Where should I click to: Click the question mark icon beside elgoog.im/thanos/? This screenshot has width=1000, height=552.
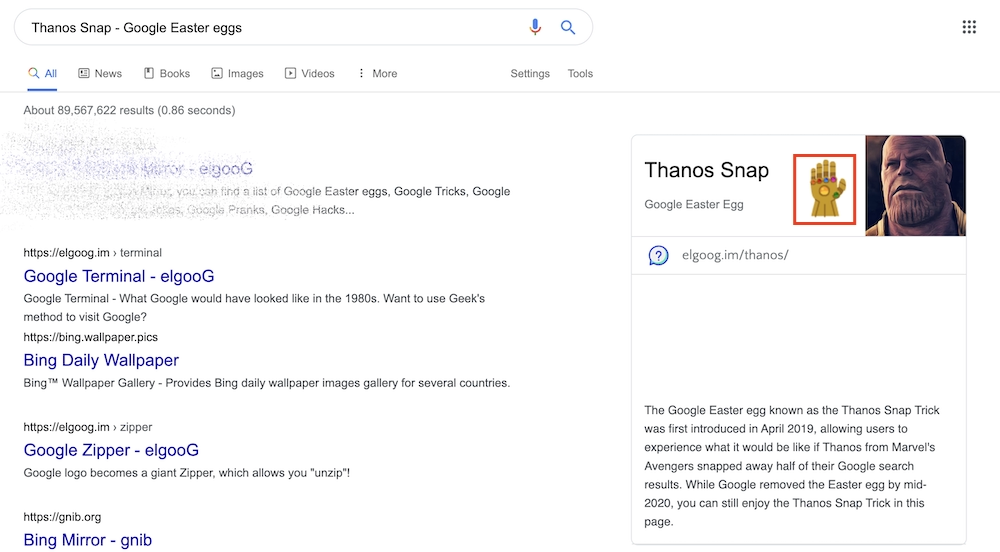(658, 255)
